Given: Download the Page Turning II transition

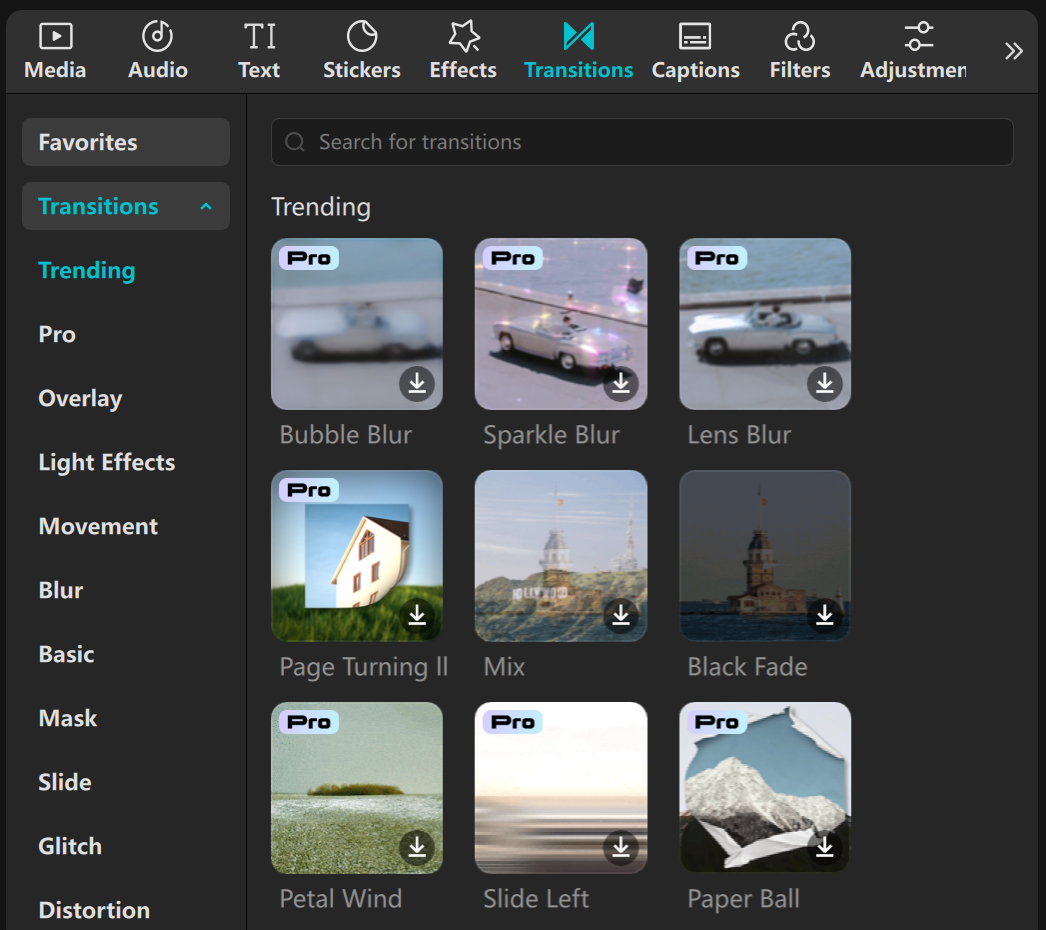Looking at the screenshot, I should coord(417,615).
